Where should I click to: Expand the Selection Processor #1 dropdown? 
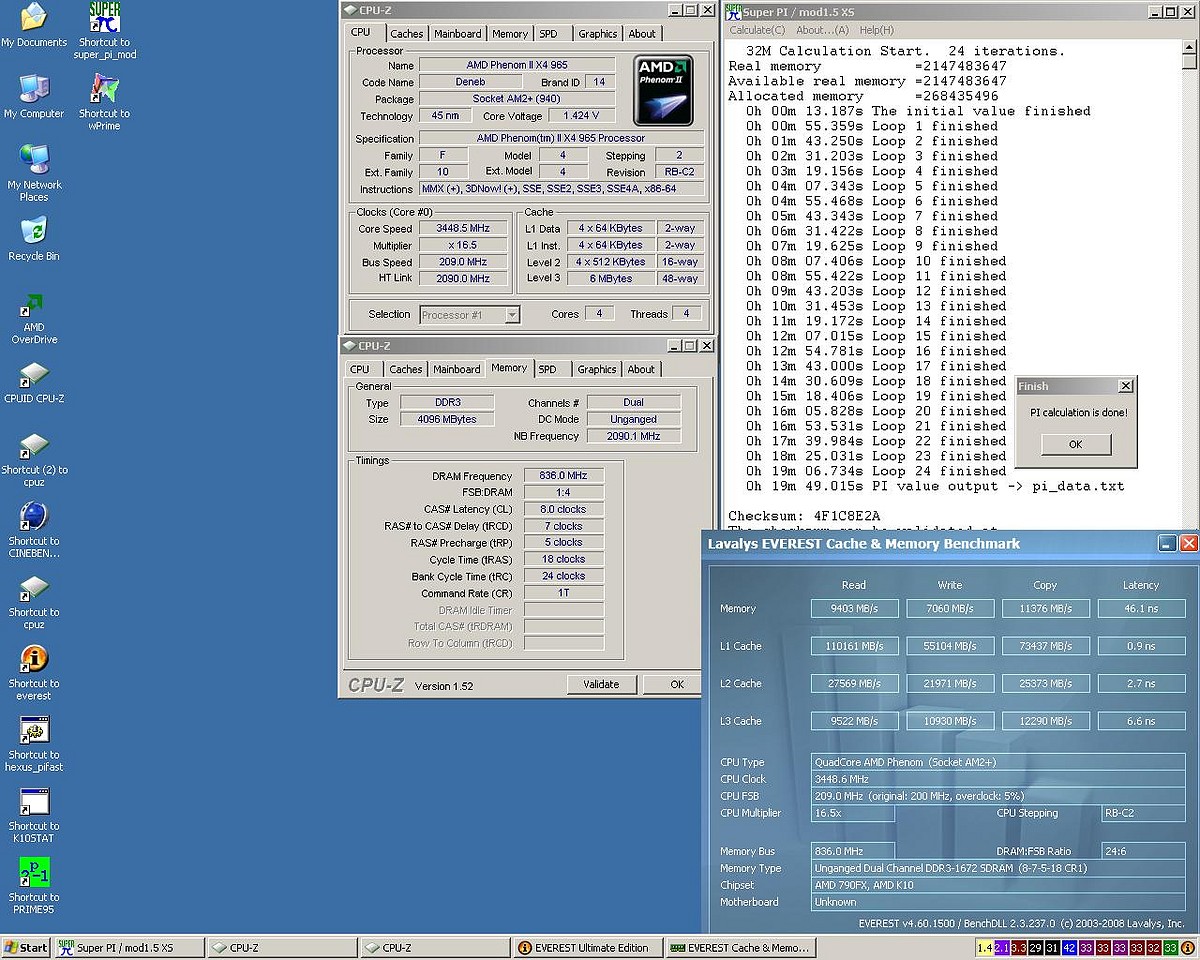pyautogui.click(x=512, y=315)
